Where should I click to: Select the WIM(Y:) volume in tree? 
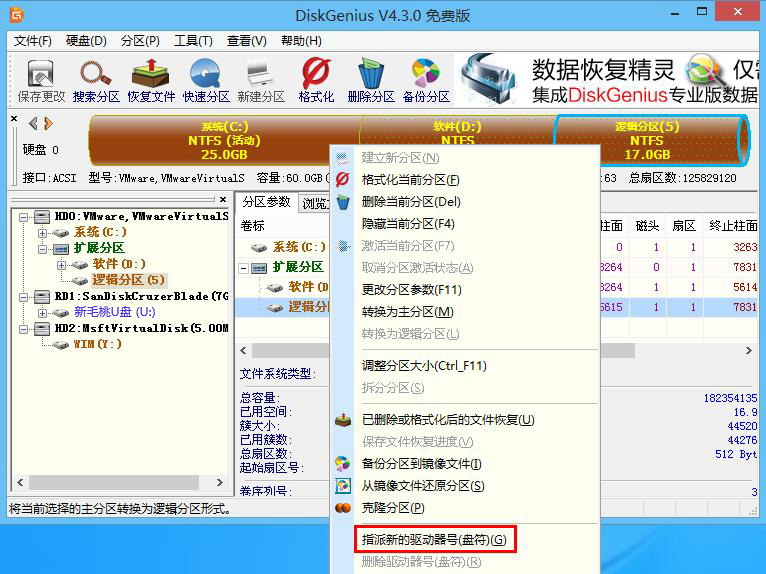[x=97, y=344]
